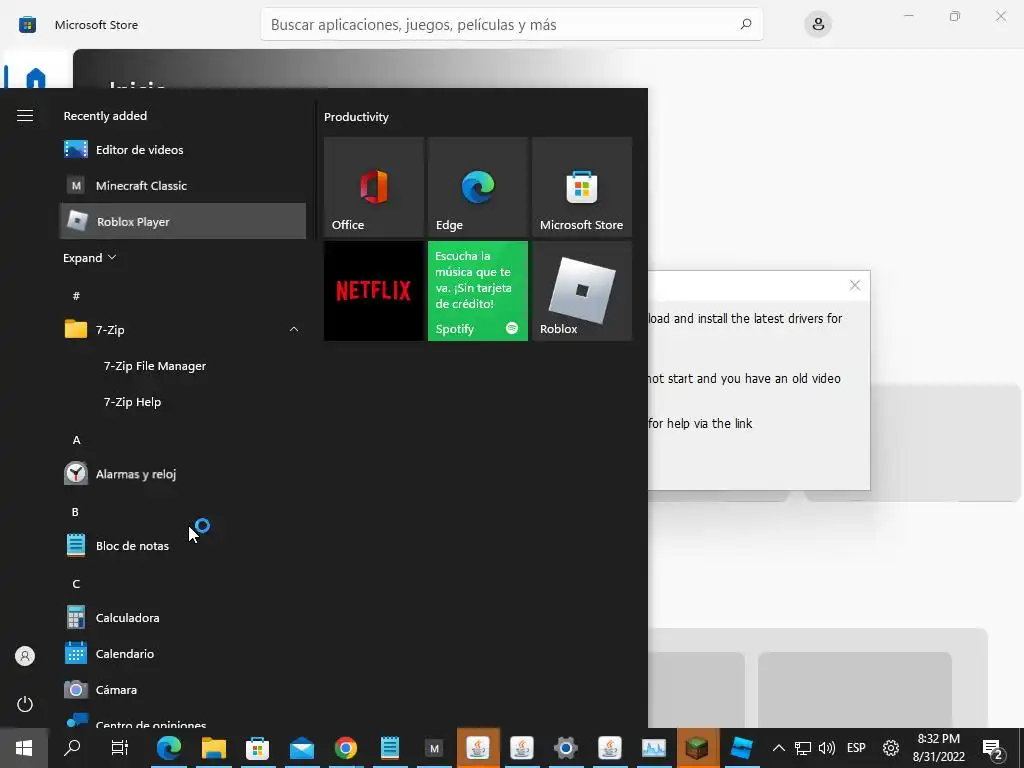Launch the Calculadora app

click(183, 618)
